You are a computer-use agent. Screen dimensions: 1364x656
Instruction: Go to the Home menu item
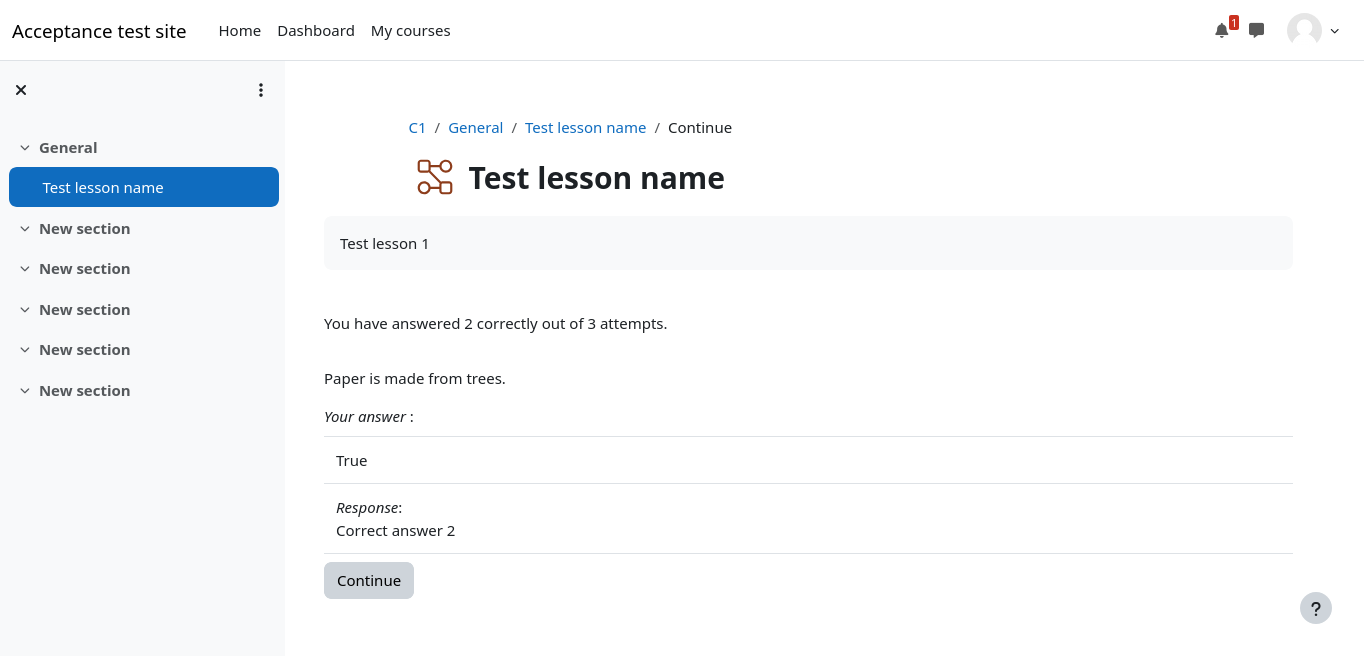[240, 31]
